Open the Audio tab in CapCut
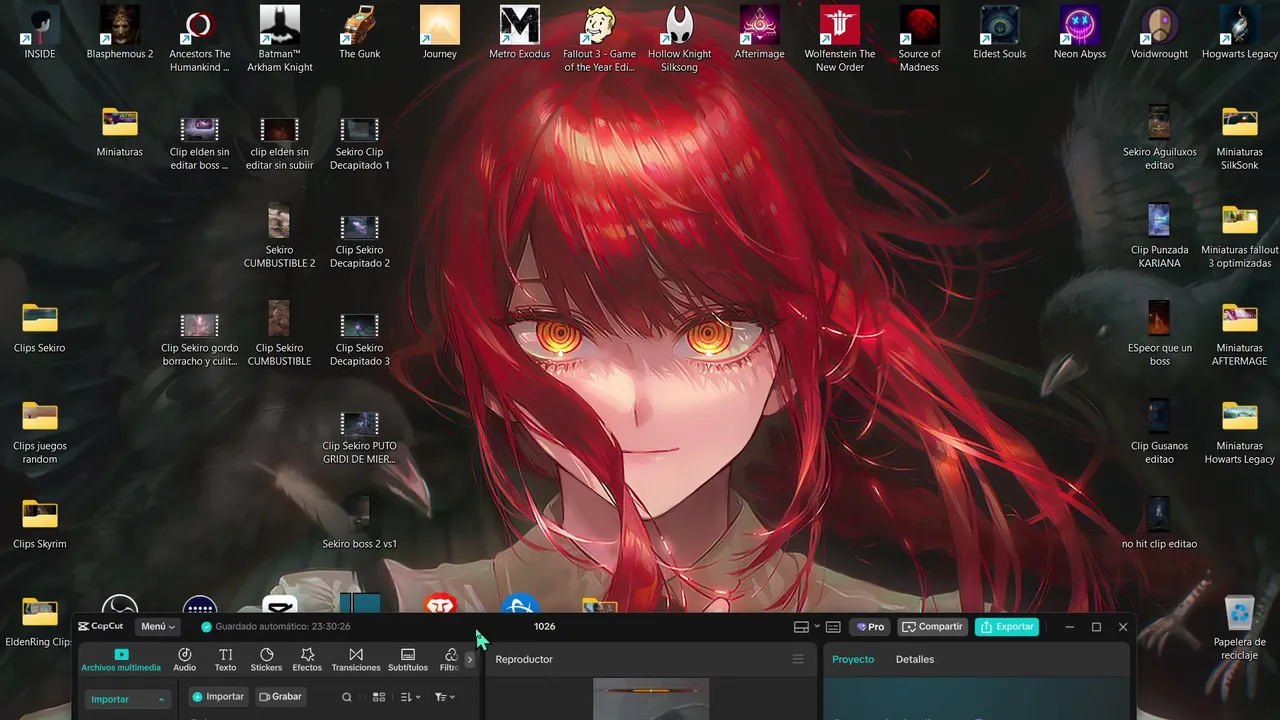This screenshot has width=1280, height=720. point(185,659)
